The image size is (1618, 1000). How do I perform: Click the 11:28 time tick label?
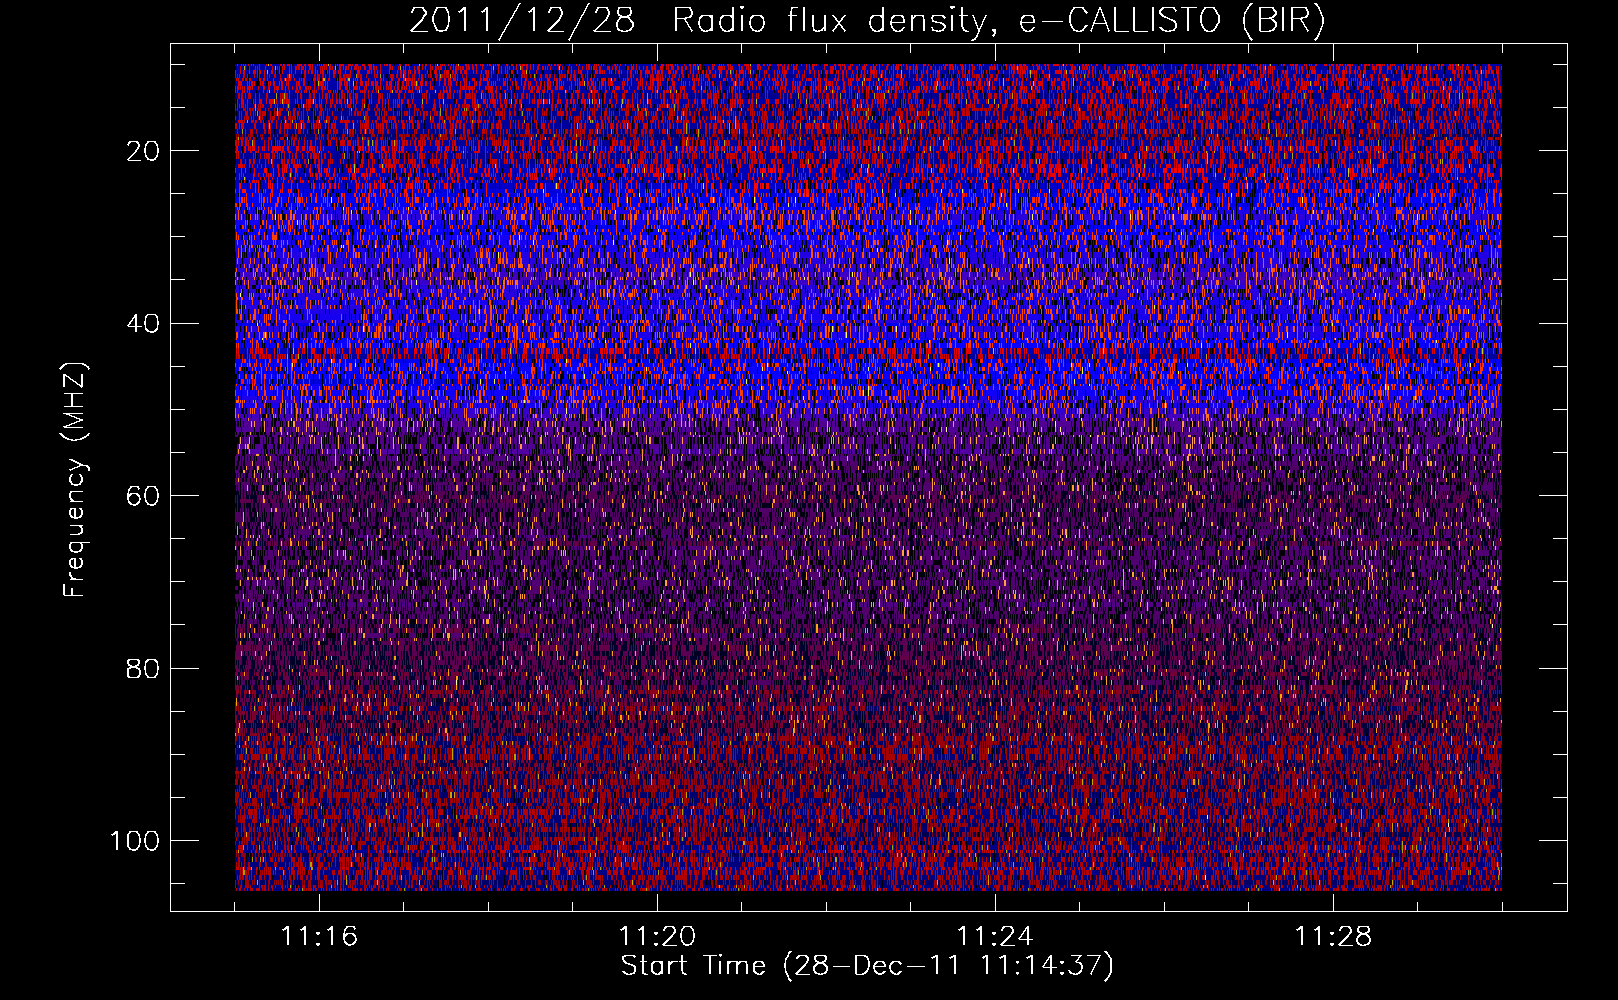click(x=1333, y=937)
